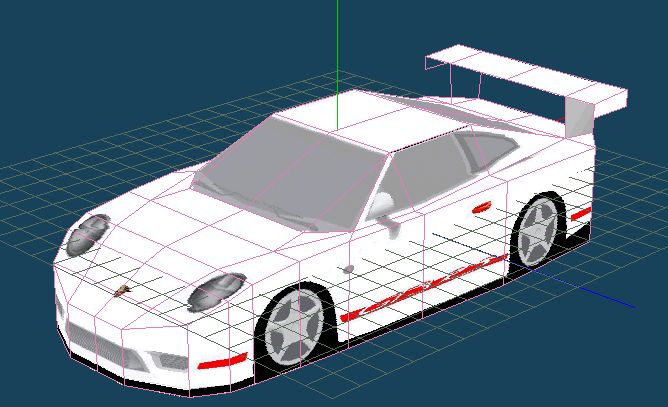
Task: Click the car's front windshield
Action: [x=290, y=173]
